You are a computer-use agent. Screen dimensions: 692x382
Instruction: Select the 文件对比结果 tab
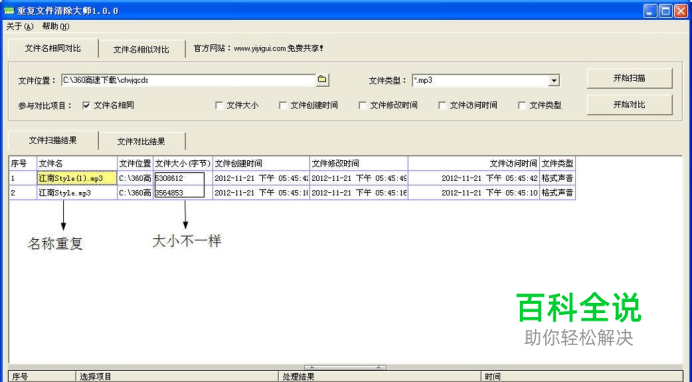[x=141, y=142]
